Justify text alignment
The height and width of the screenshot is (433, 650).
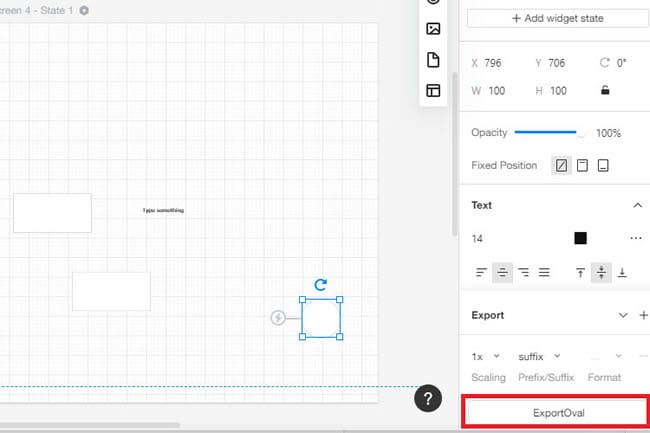pyautogui.click(x=544, y=272)
